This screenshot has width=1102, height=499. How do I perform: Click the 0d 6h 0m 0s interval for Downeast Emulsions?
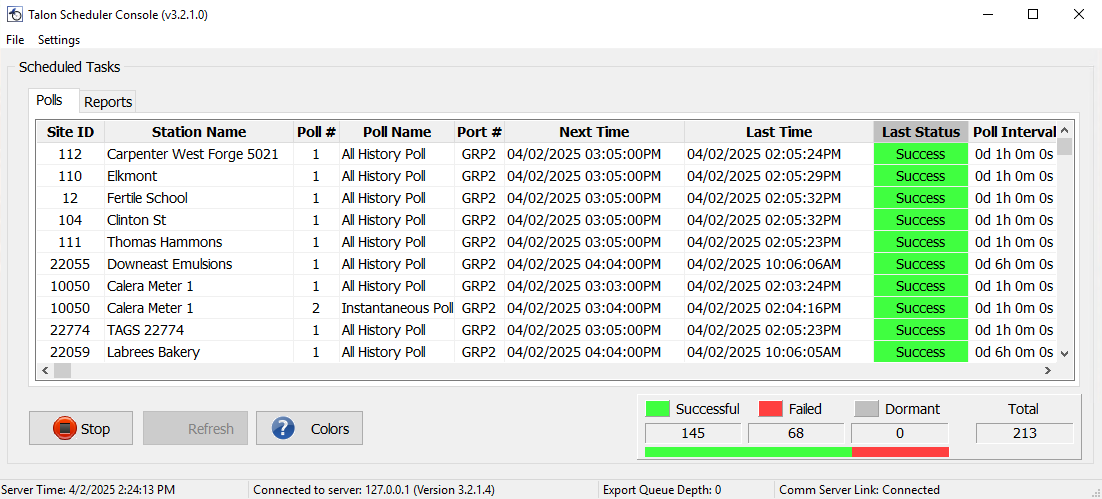coord(1013,264)
